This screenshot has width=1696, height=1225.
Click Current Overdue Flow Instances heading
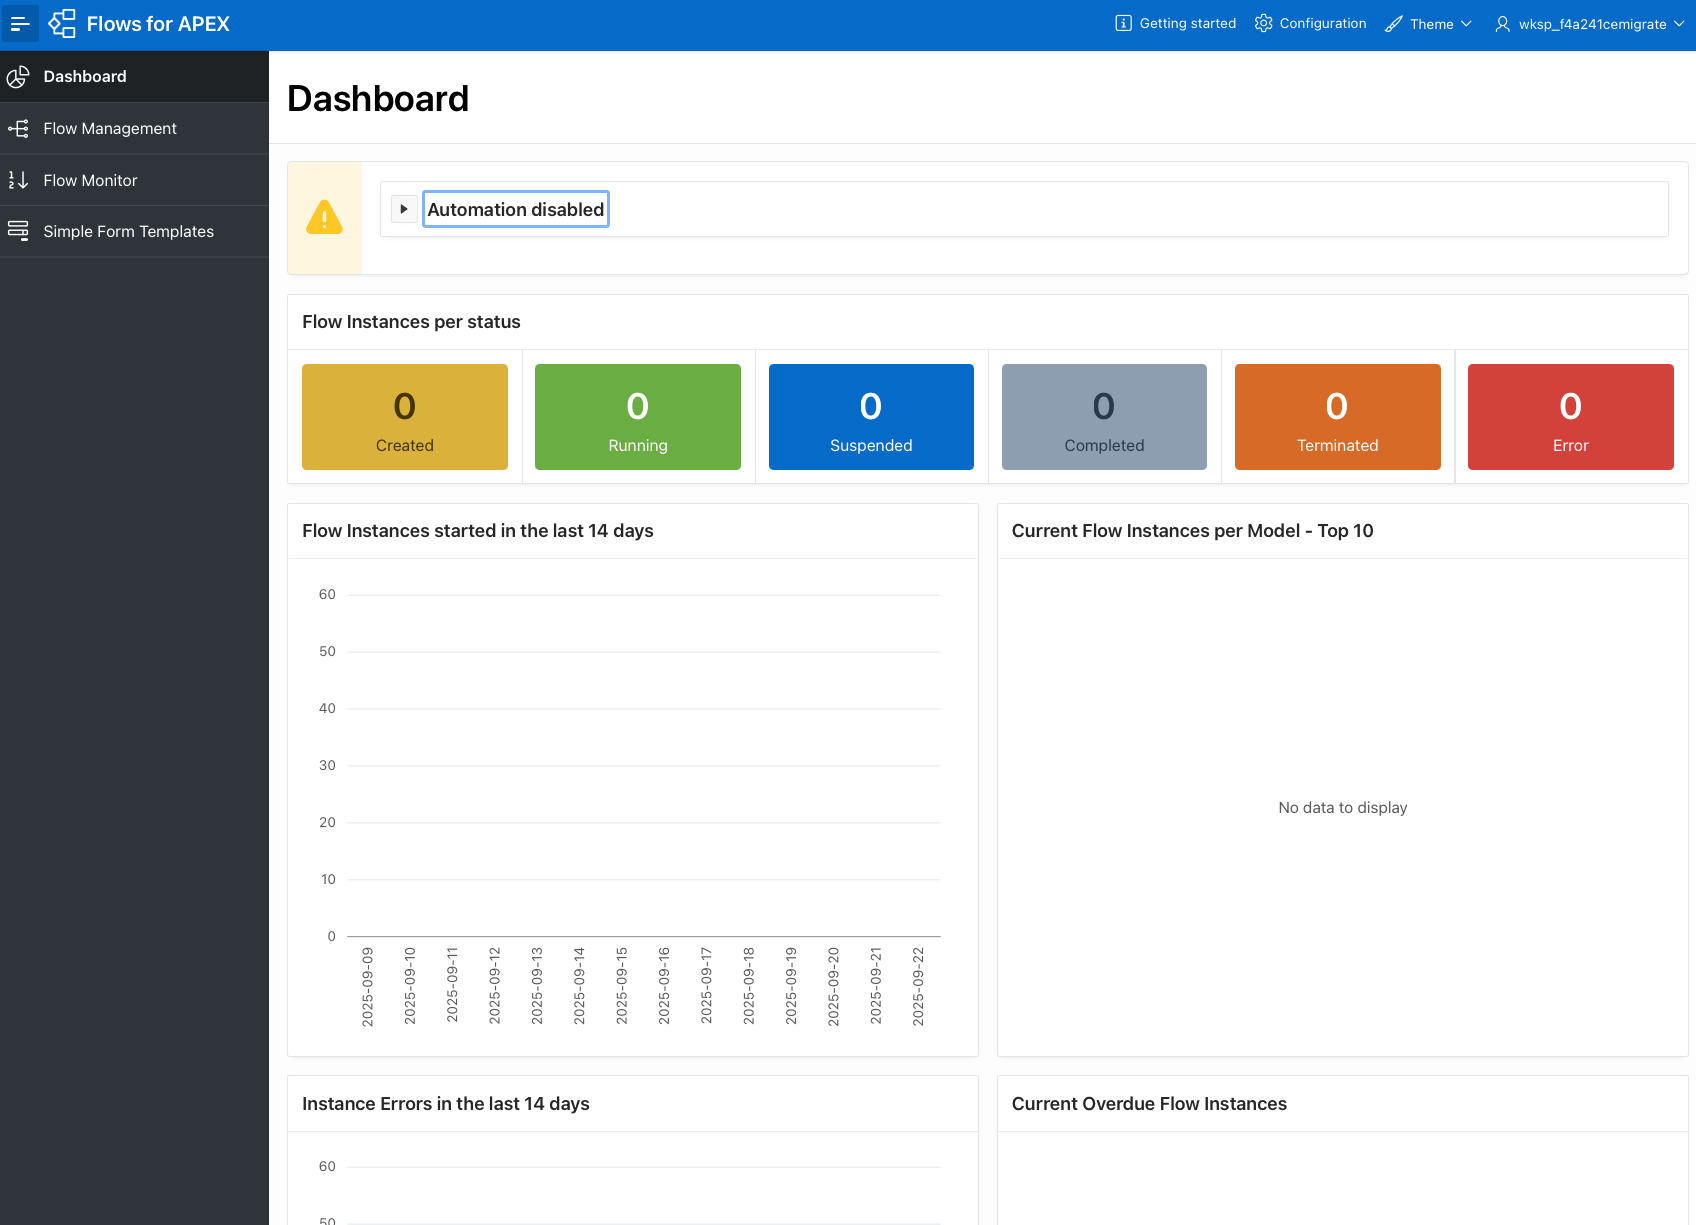coord(1149,1104)
